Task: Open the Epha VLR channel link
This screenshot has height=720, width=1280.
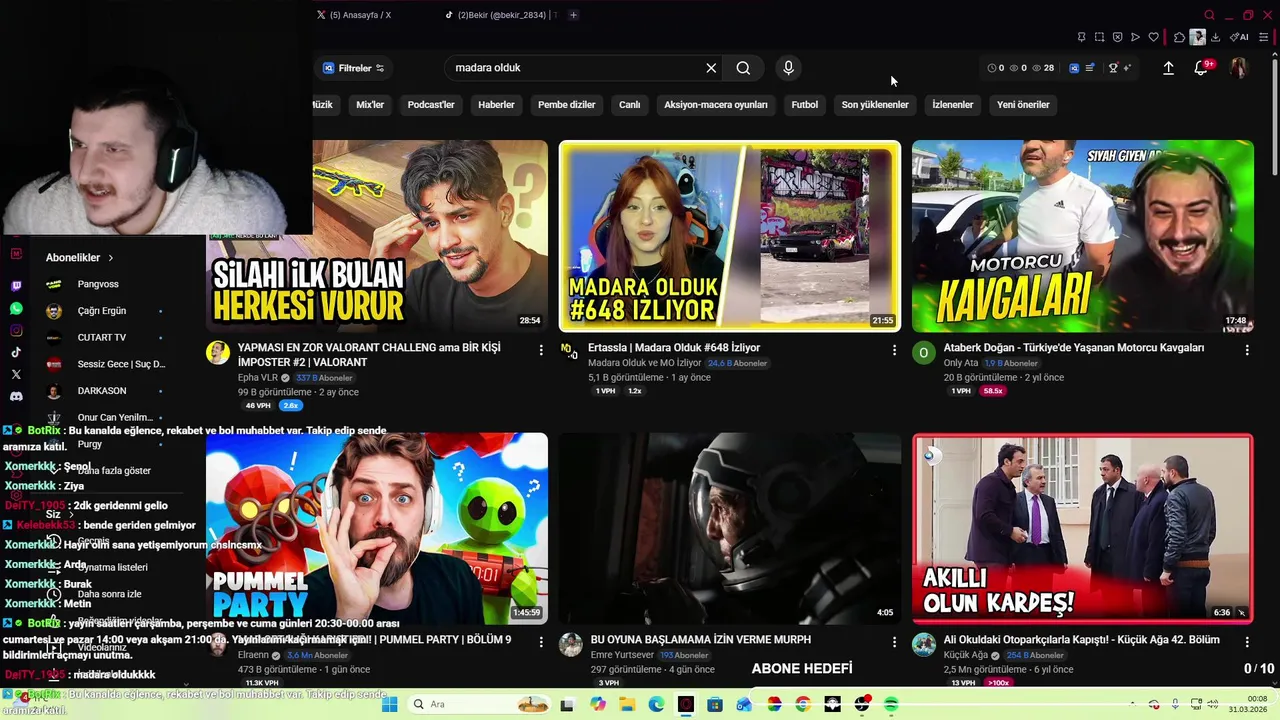Action: (x=257, y=378)
